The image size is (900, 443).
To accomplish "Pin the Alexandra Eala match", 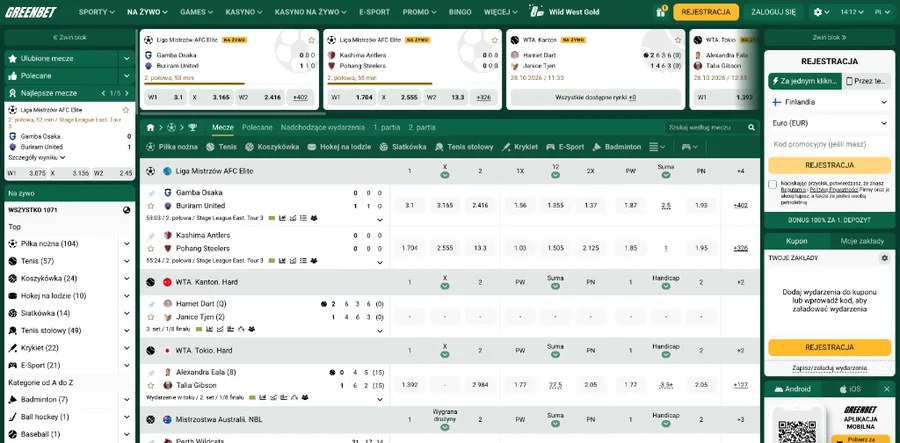I will (x=151, y=372).
